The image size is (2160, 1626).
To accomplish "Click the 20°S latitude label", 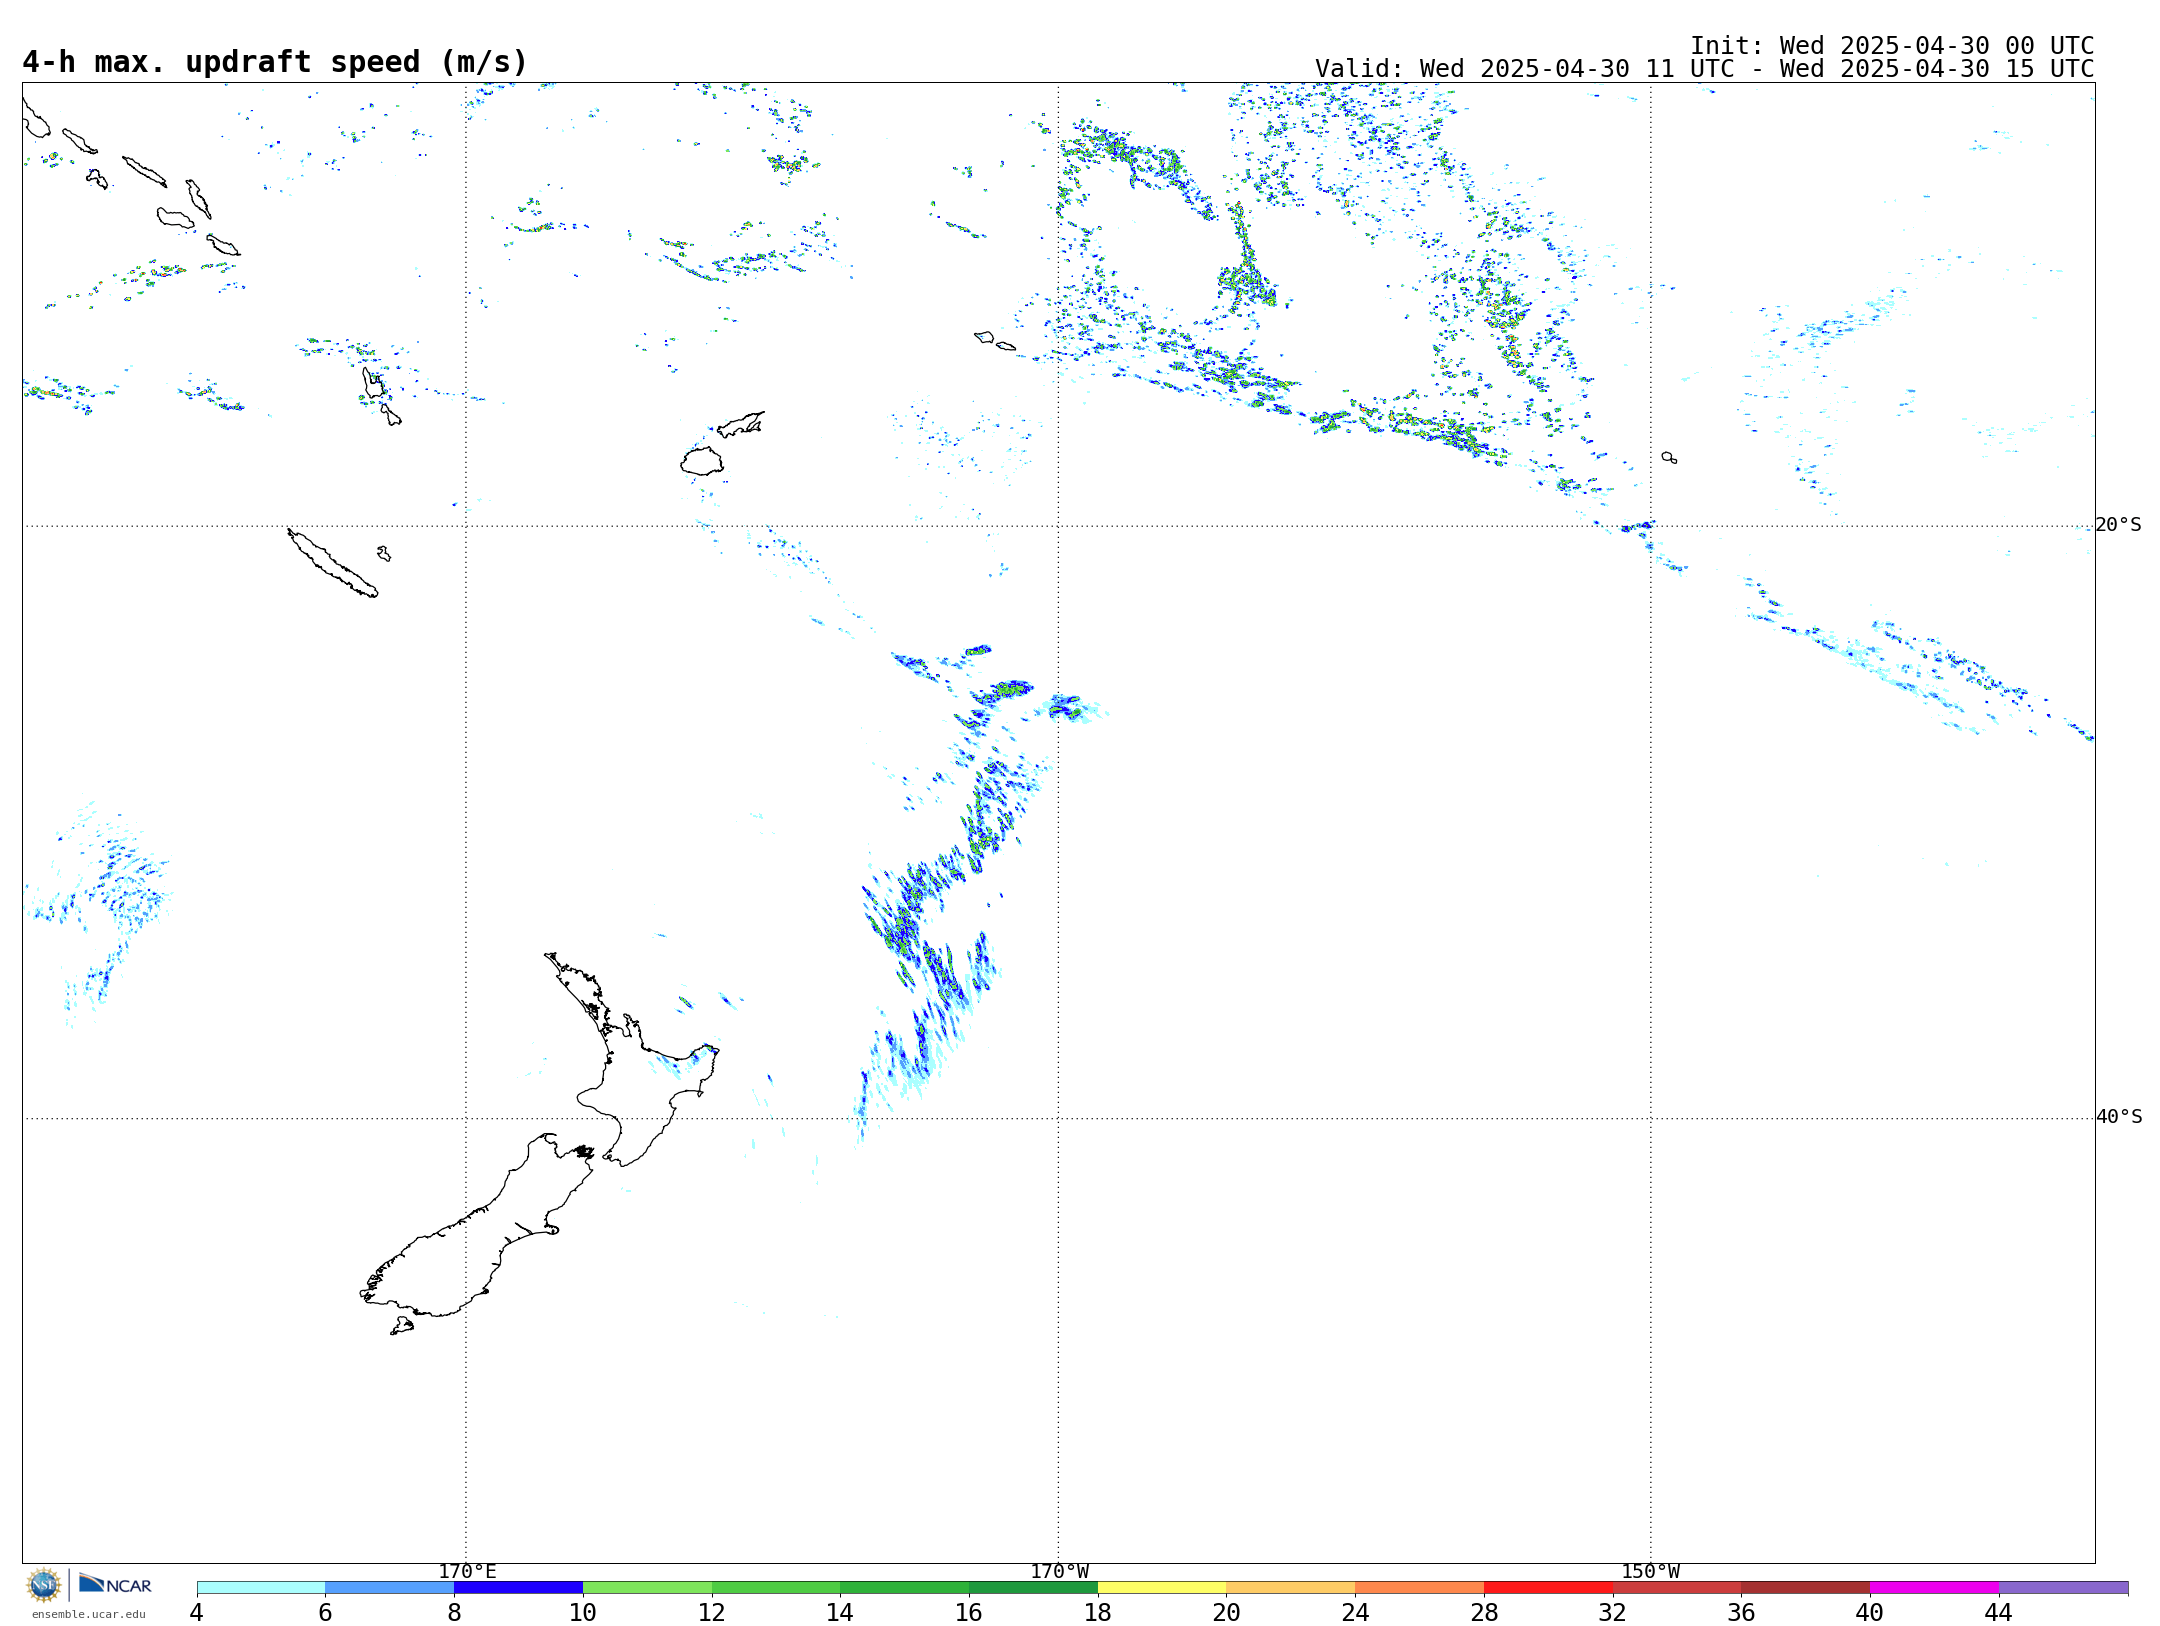I will pyautogui.click(x=2119, y=525).
